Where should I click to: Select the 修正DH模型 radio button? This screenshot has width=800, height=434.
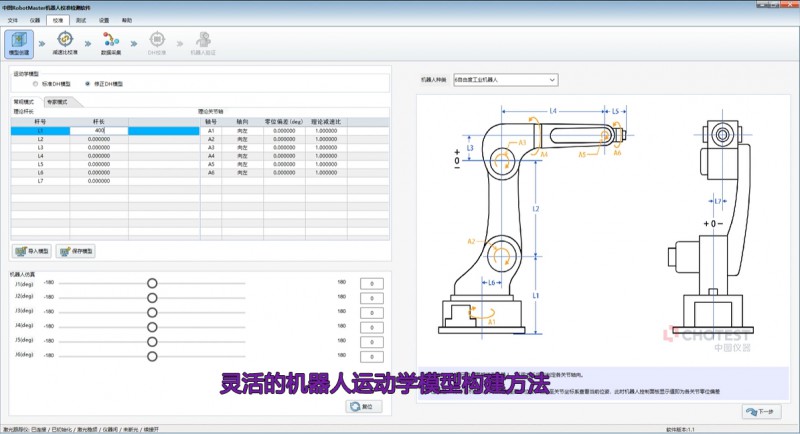pos(87,84)
